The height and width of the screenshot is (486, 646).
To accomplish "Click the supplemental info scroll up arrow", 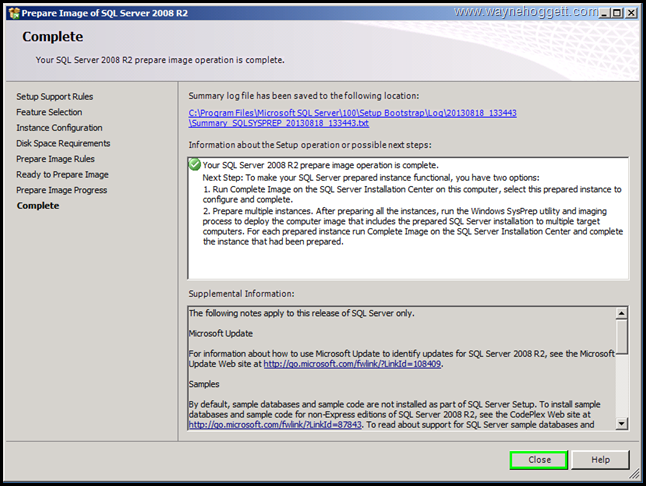I will (621, 313).
